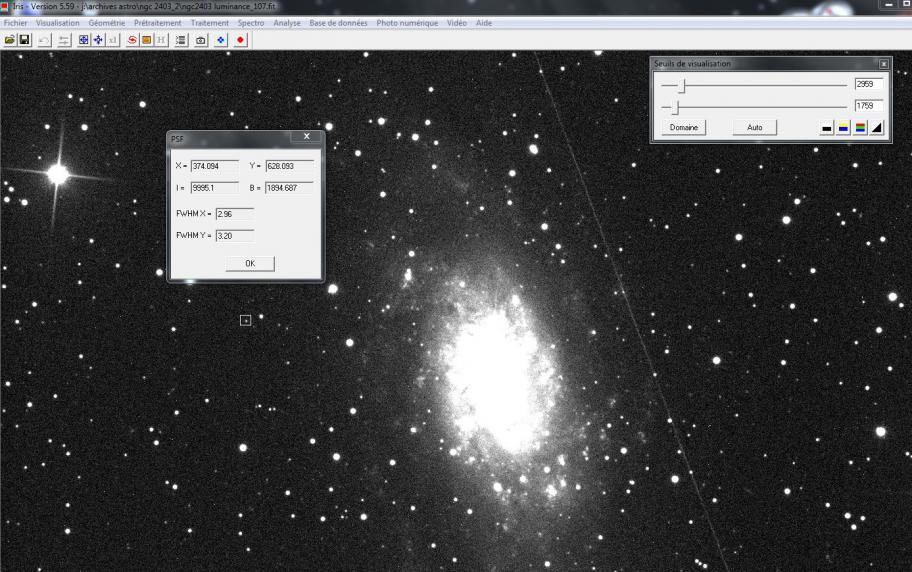Open the Traitement menu
Screen dimensions: 912x572
209,23
